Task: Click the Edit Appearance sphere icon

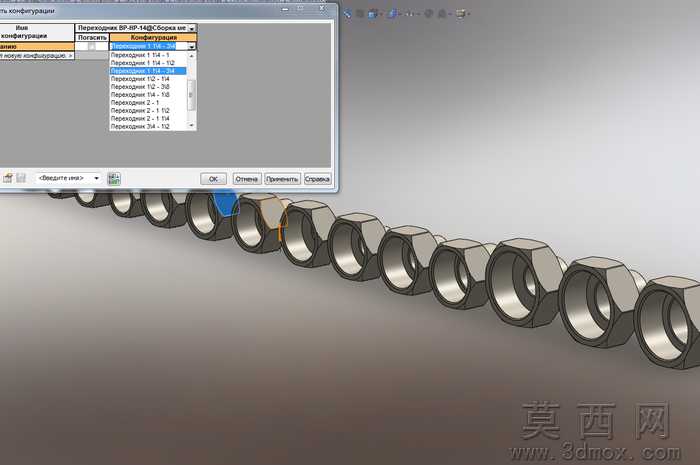Action: click(x=429, y=14)
